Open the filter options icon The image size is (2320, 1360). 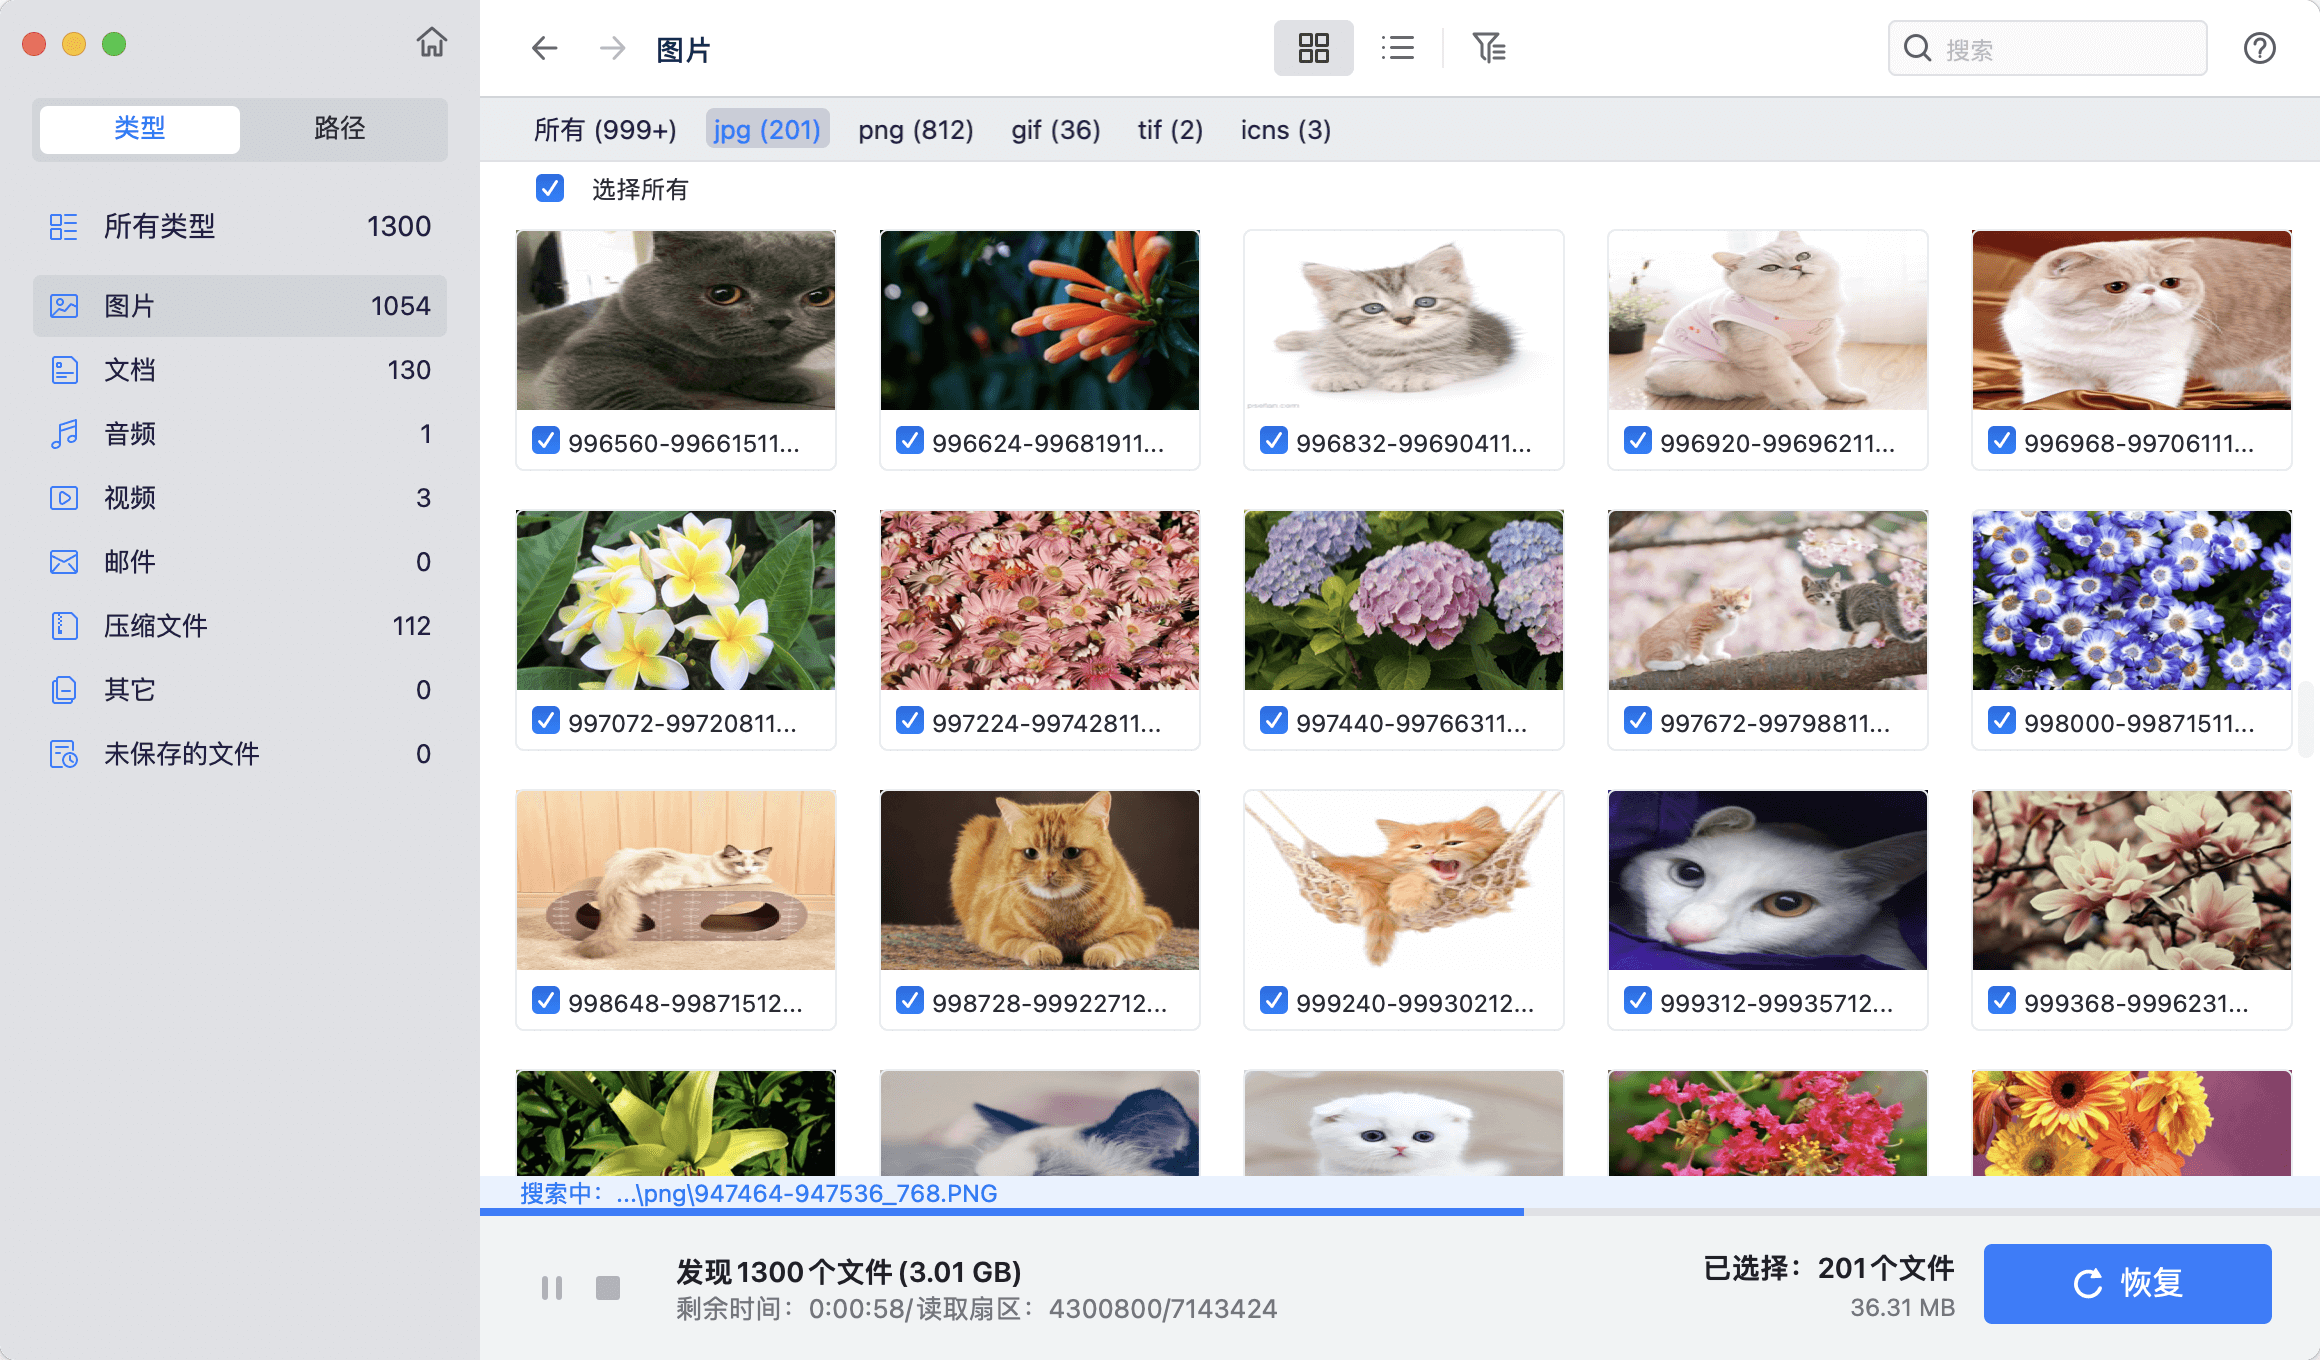point(1489,47)
